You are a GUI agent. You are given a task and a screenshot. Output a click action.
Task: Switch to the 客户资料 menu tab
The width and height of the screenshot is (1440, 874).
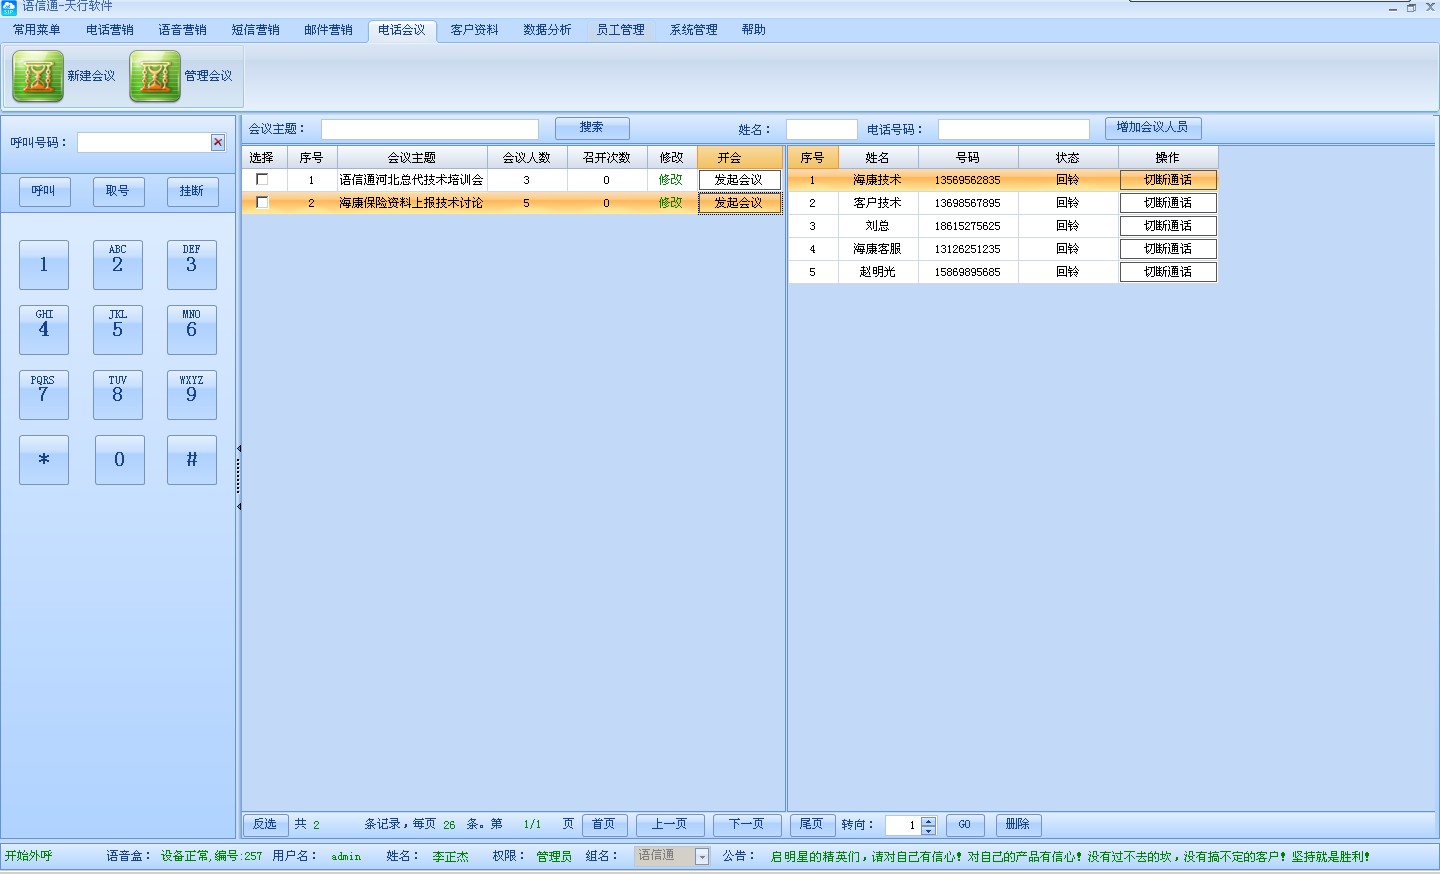click(x=474, y=30)
